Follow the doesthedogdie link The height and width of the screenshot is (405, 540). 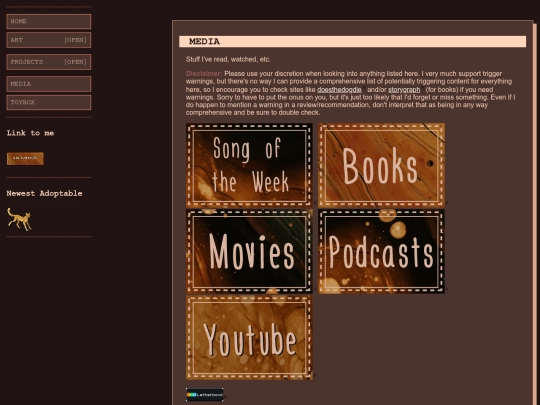(x=339, y=90)
